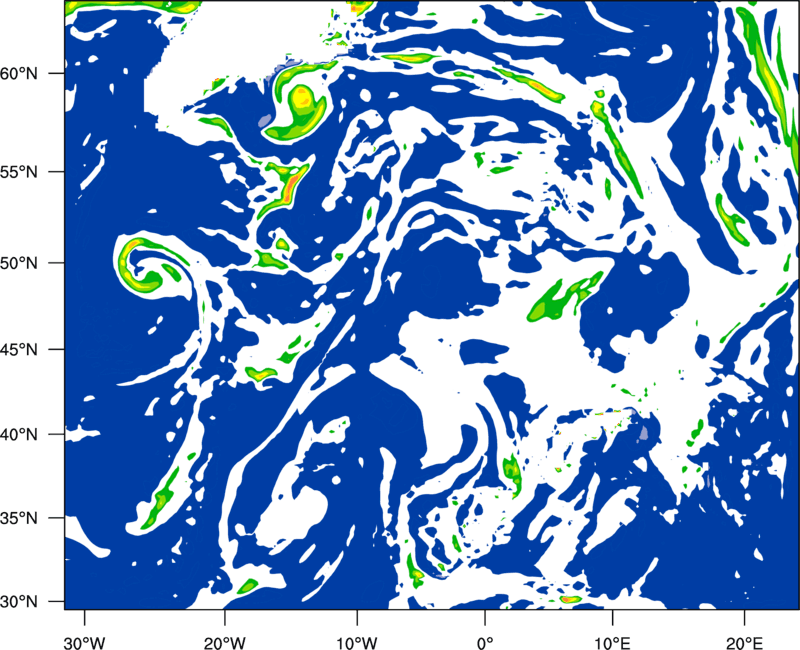Click the 30°W longitude label

coord(85,642)
